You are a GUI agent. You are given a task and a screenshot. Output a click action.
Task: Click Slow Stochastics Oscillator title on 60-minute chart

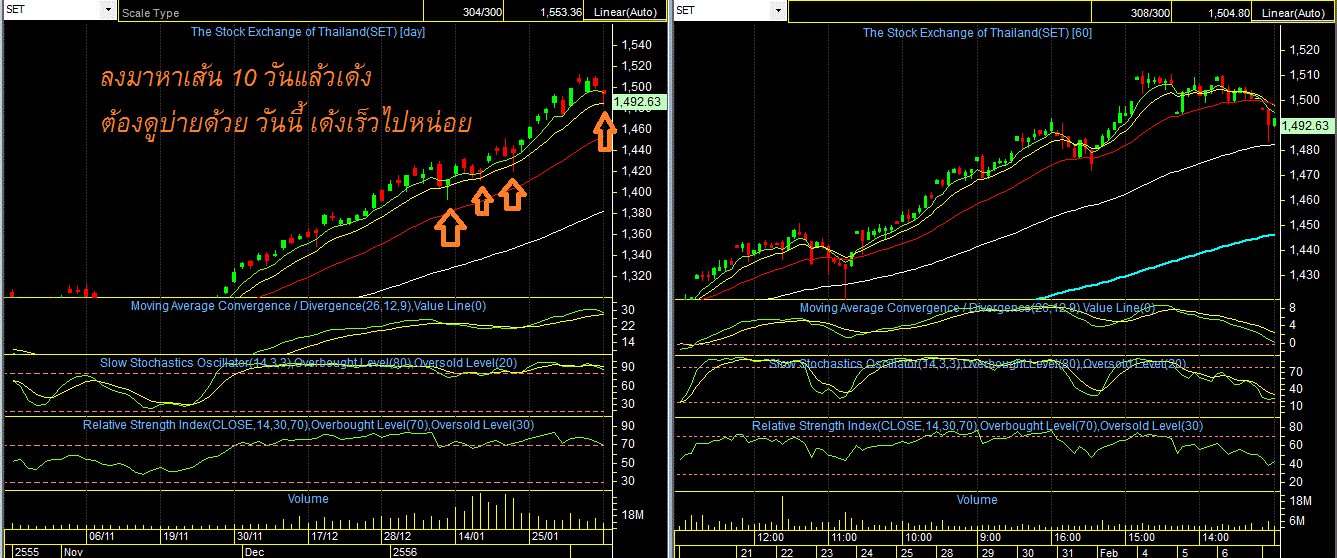(x=977, y=363)
